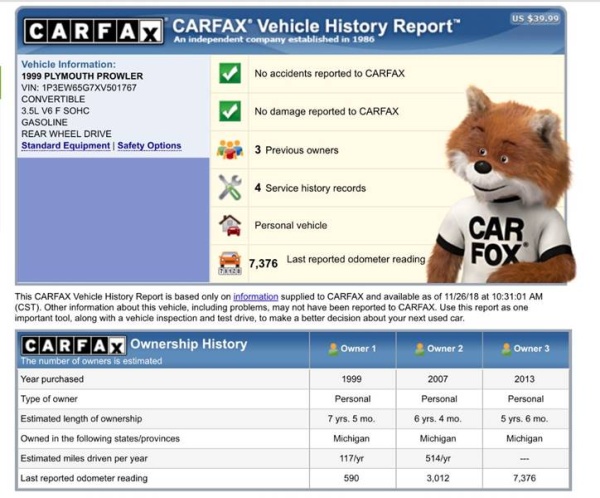
Task: Click the CARFAX logo in Ownership History
Action: 72,345
